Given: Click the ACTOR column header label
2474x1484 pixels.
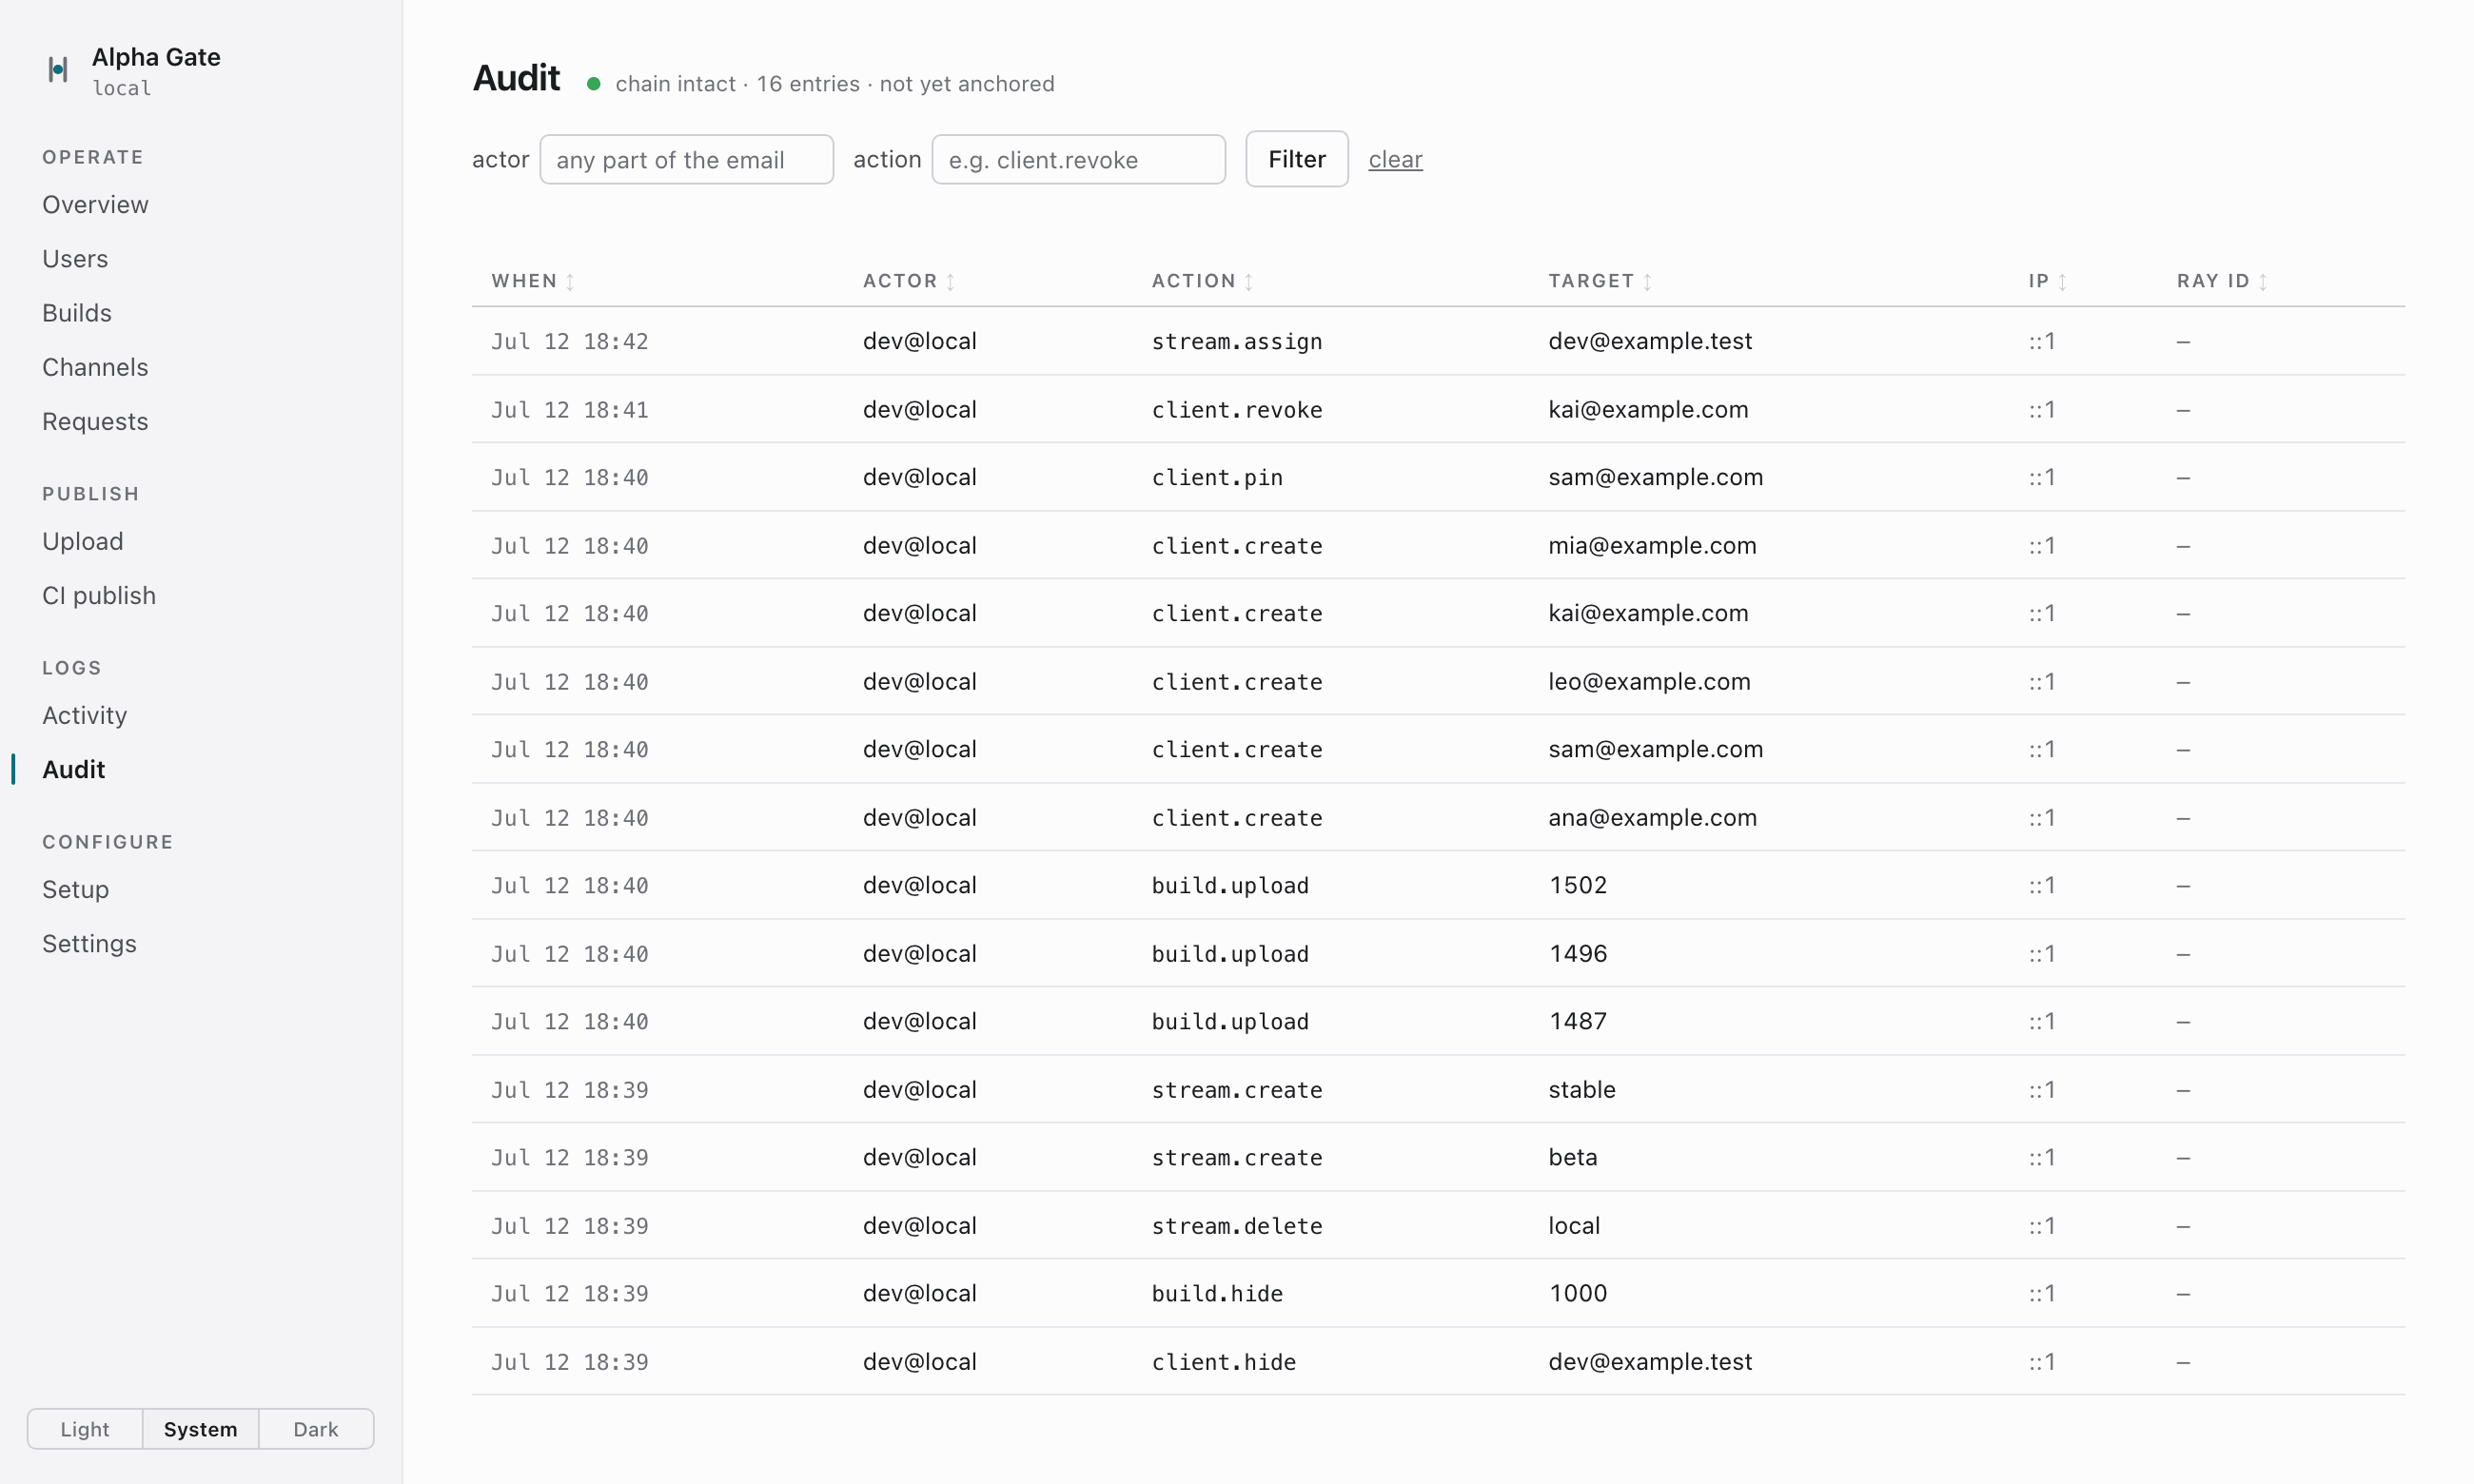Looking at the screenshot, I should click(900, 281).
